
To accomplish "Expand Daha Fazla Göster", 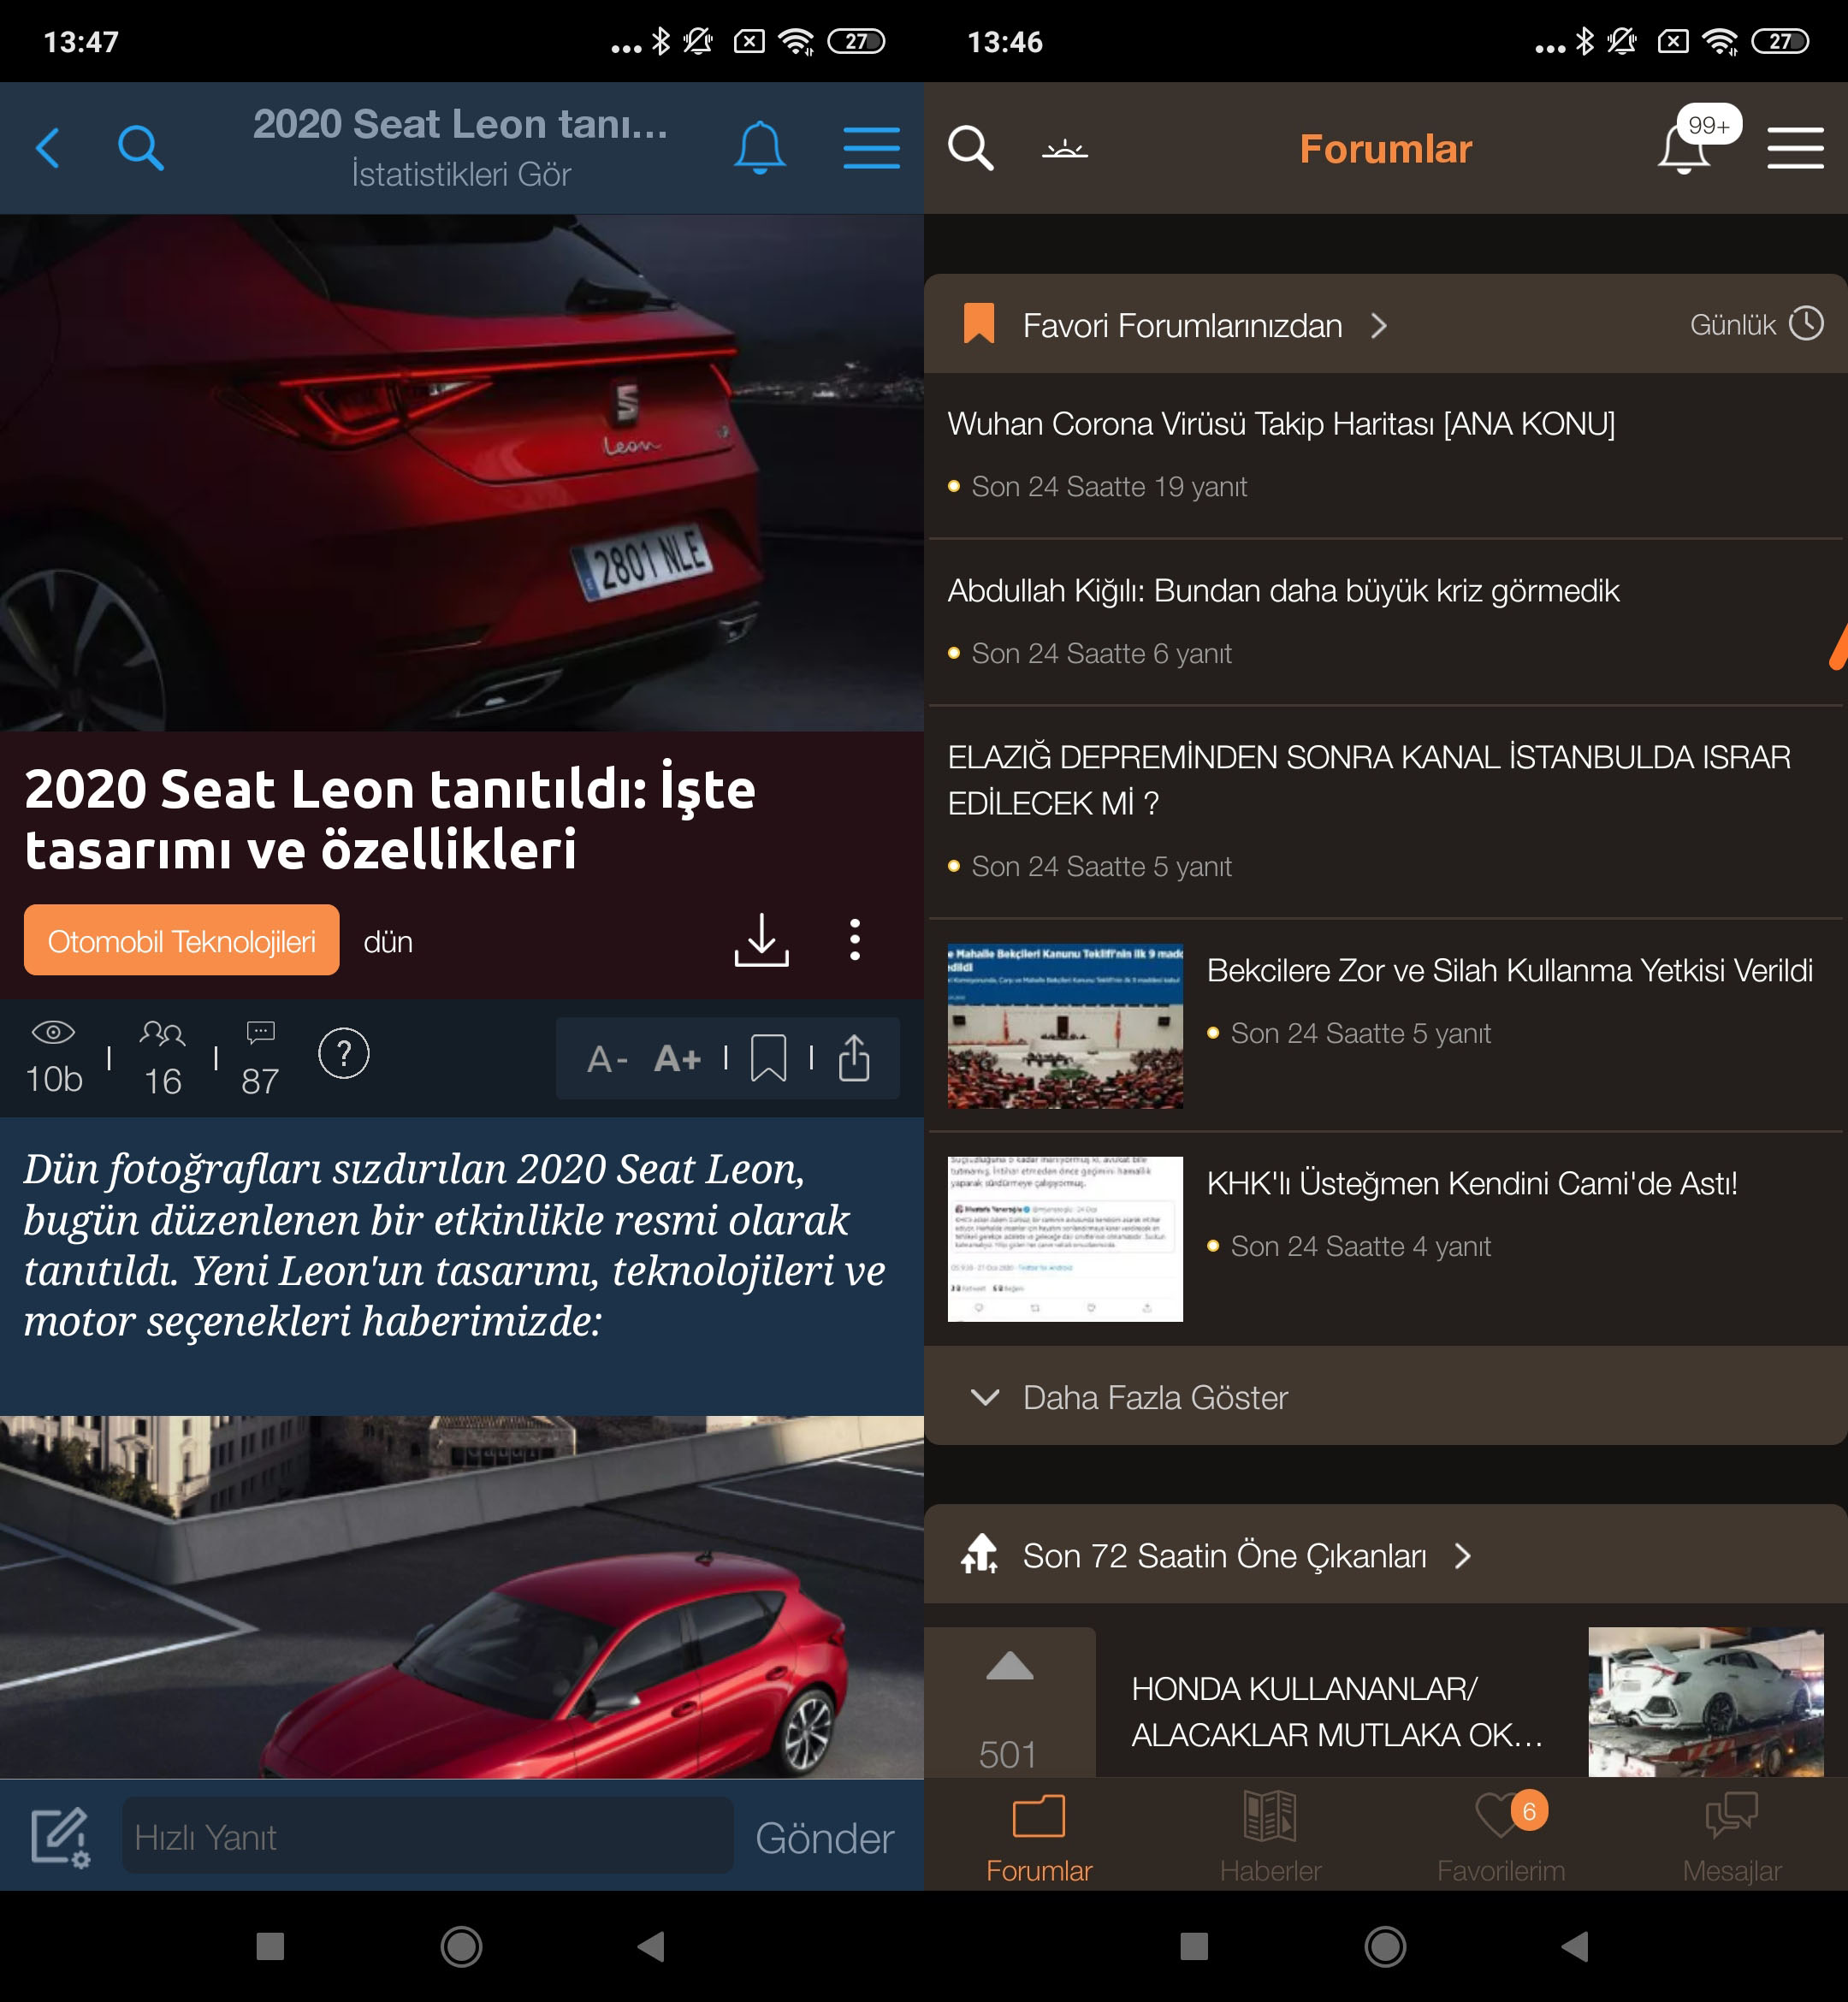I will click(1385, 1396).
